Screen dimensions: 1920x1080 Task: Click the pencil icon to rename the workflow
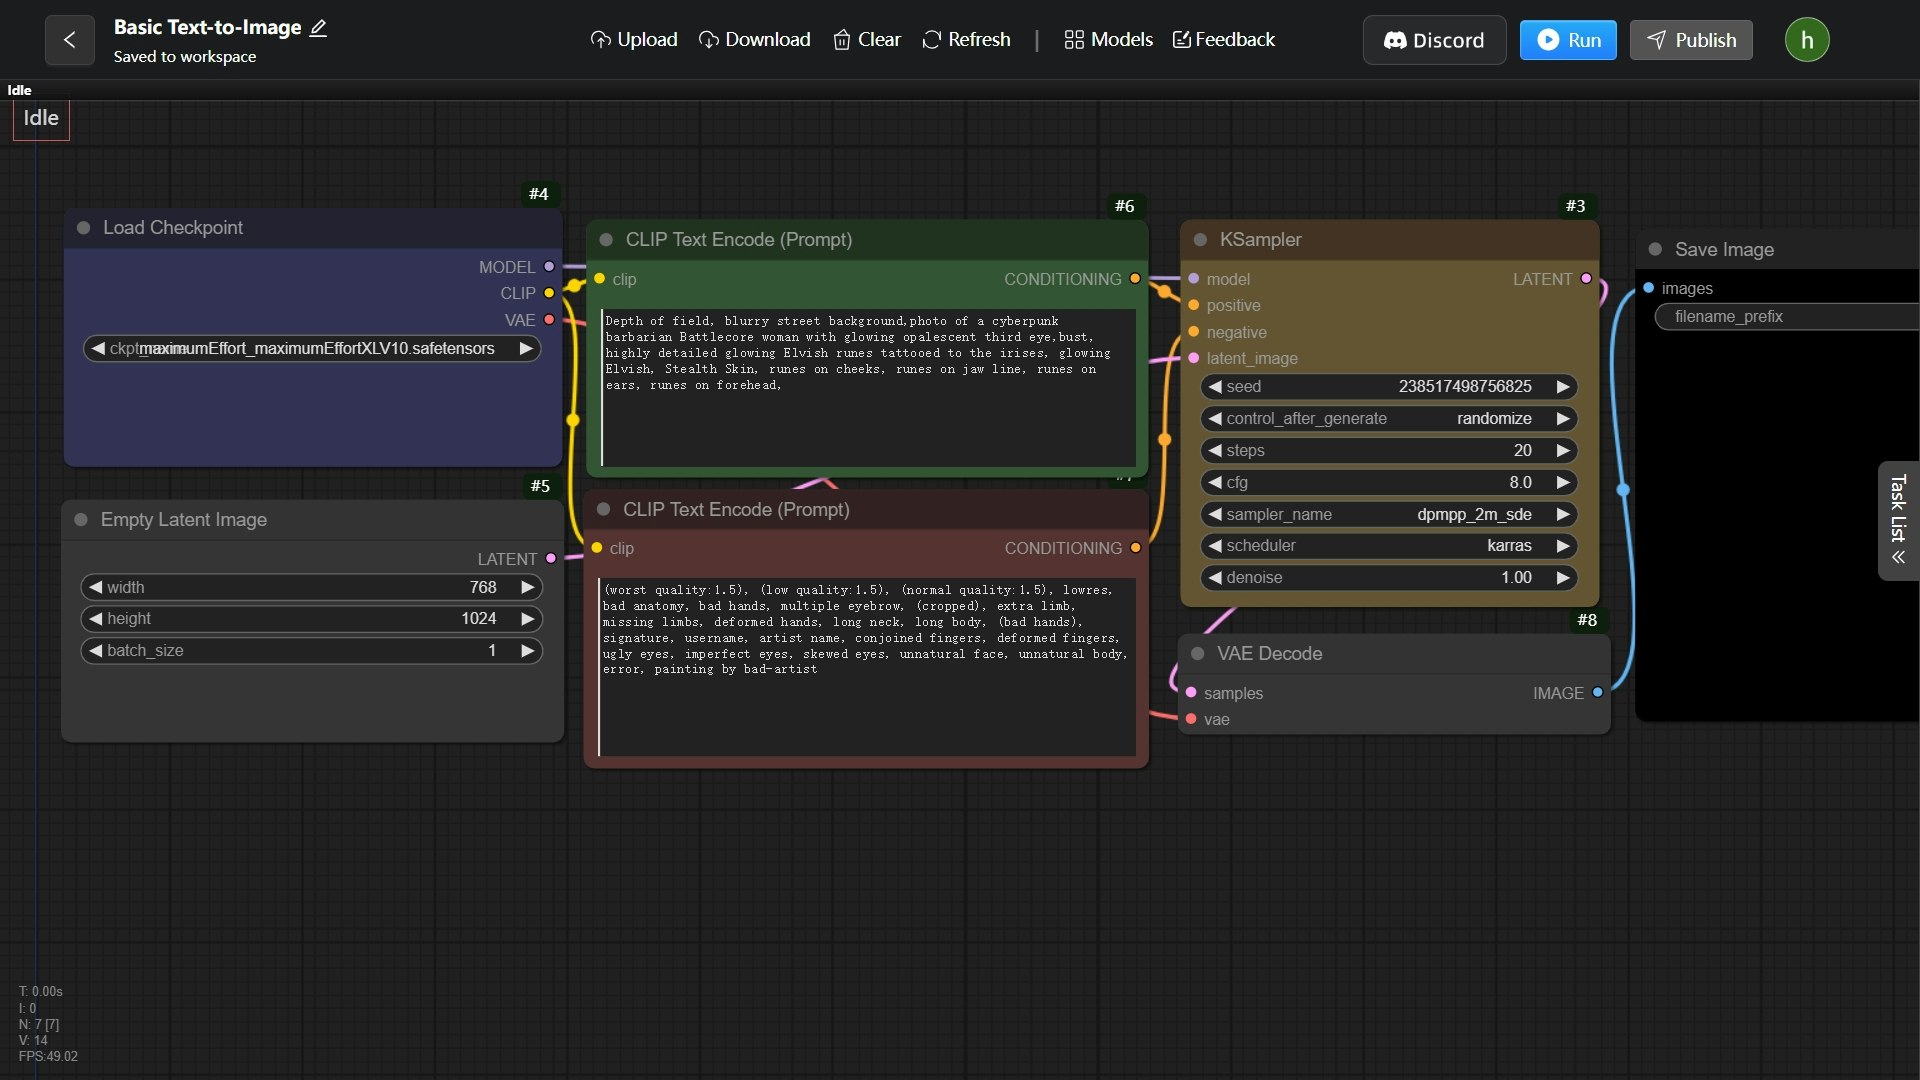(318, 28)
